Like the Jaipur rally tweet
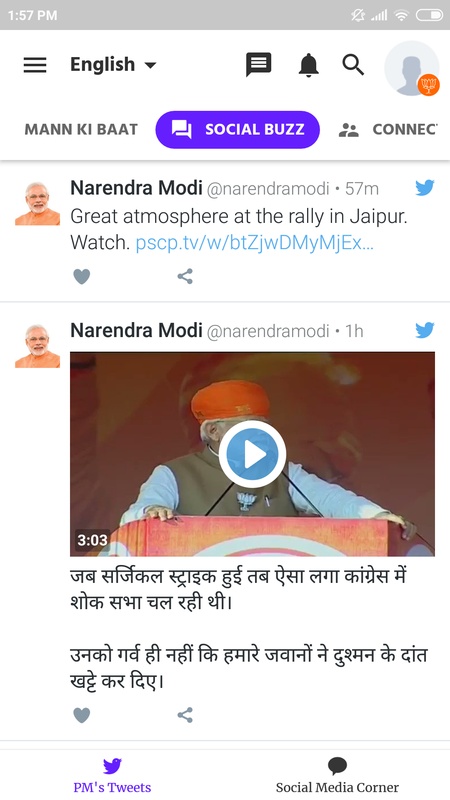The height and width of the screenshot is (800, 450). click(82, 277)
